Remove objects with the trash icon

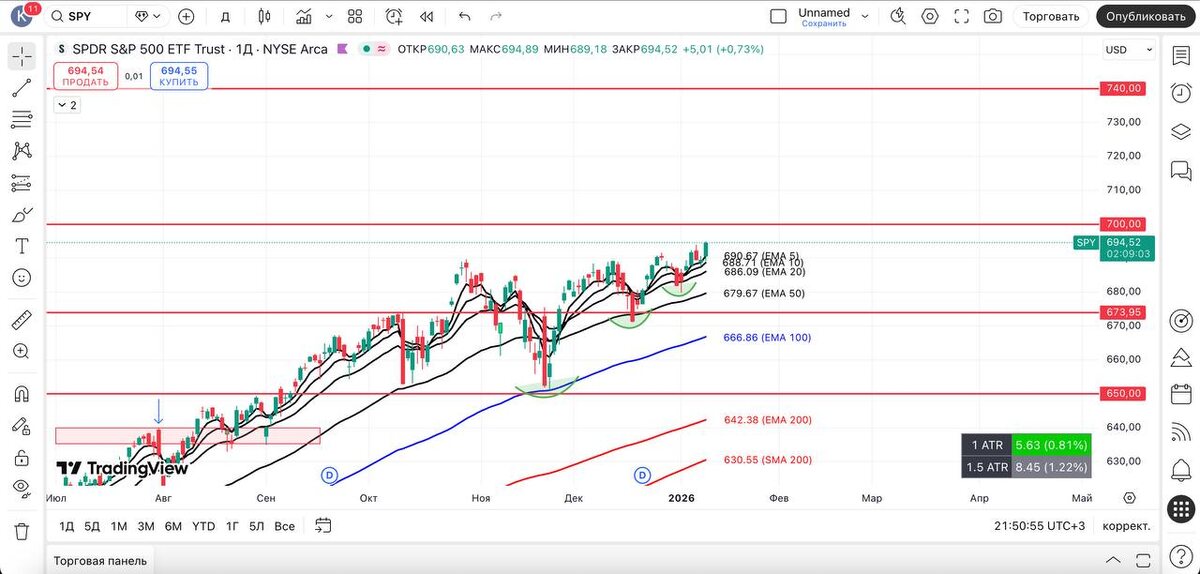coord(21,531)
